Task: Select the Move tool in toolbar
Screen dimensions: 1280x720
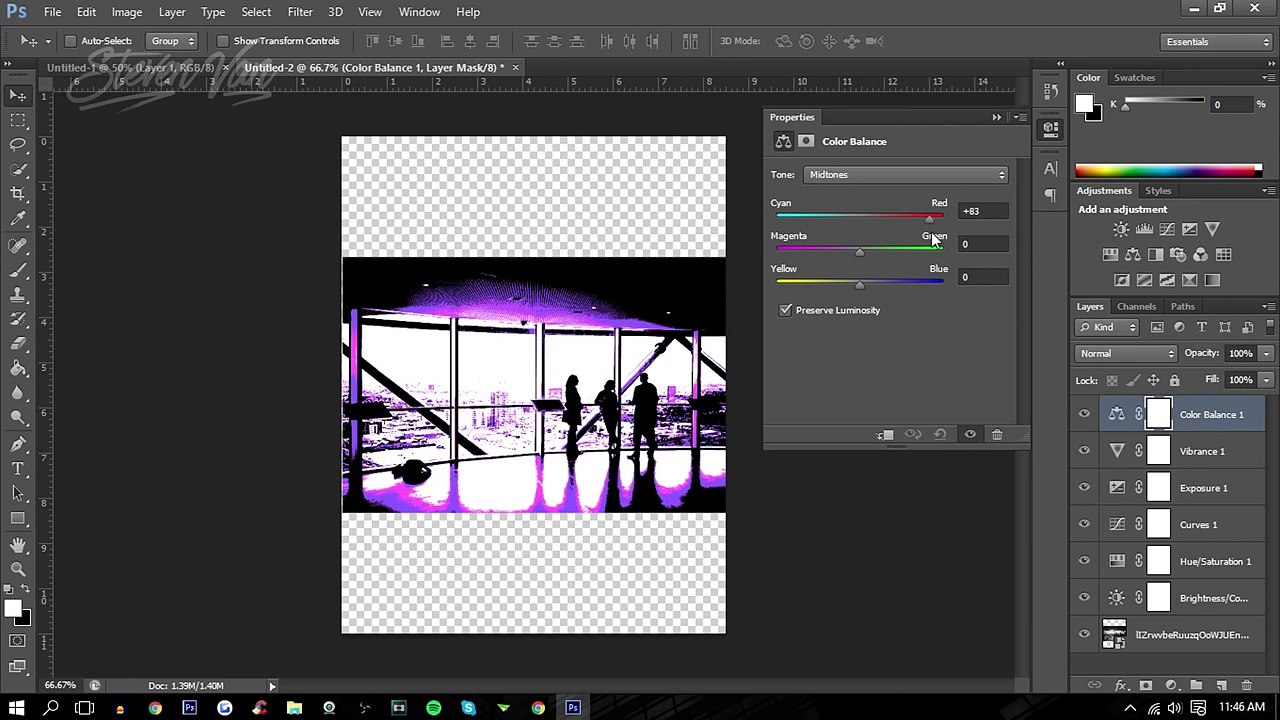Action: [18, 95]
